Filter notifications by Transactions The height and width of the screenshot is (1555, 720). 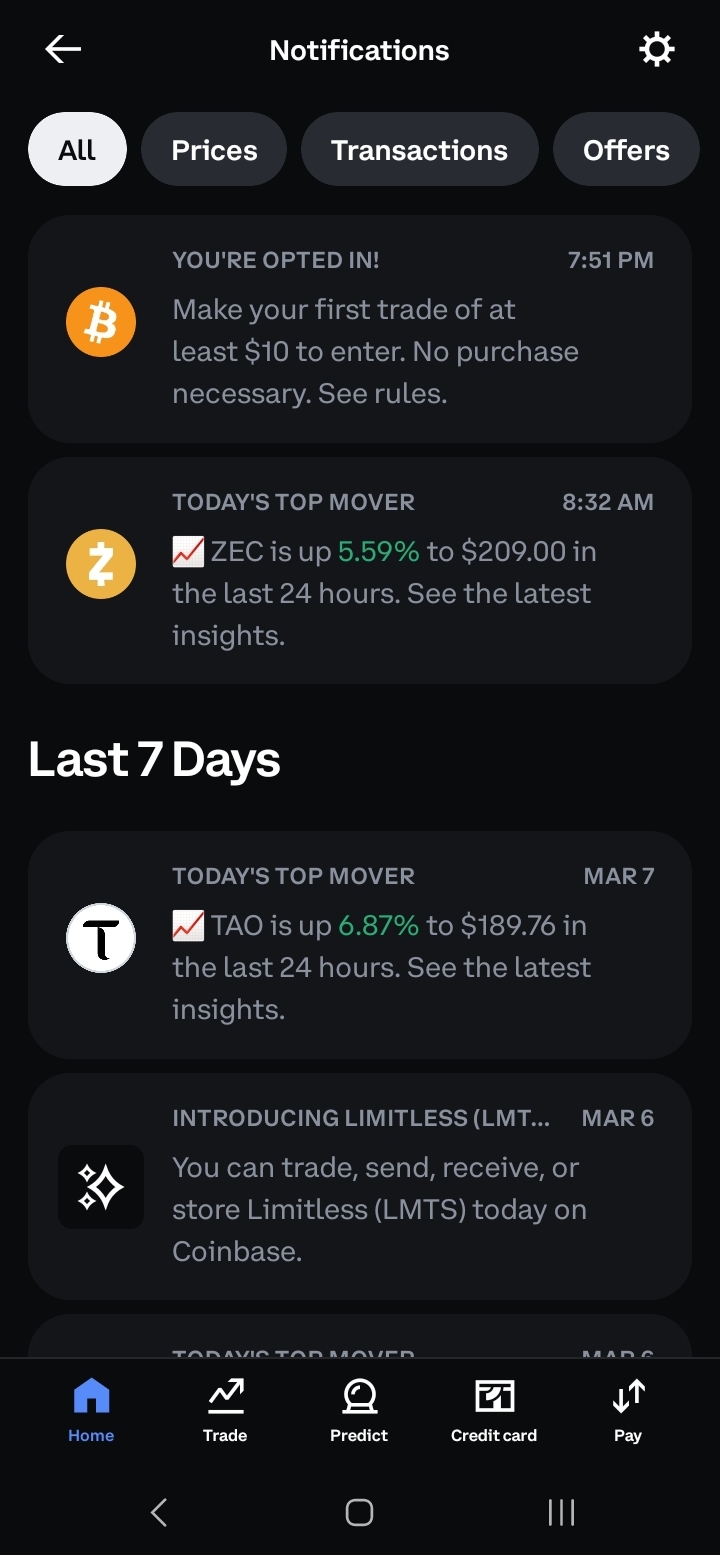tap(419, 150)
